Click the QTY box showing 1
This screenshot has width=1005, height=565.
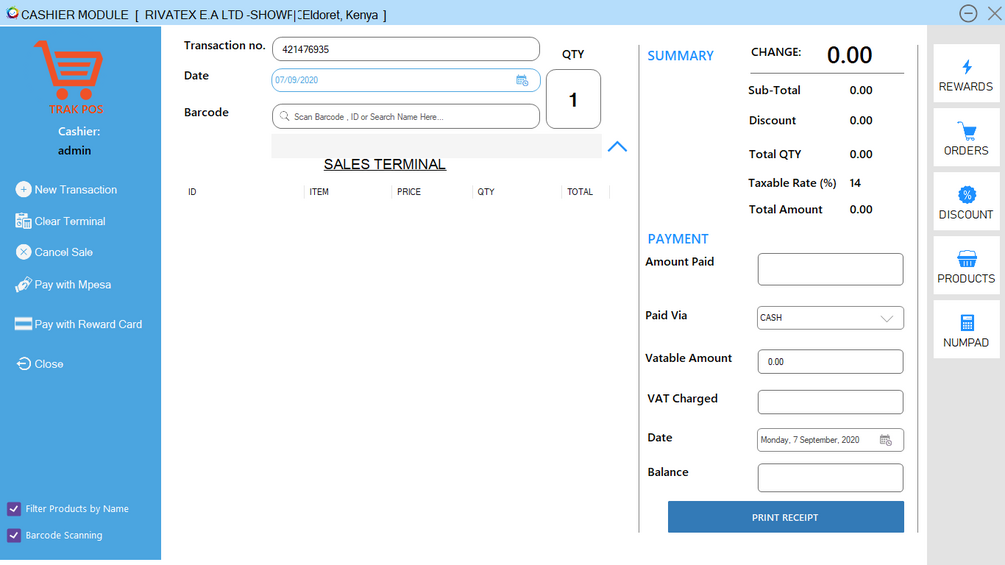point(573,99)
